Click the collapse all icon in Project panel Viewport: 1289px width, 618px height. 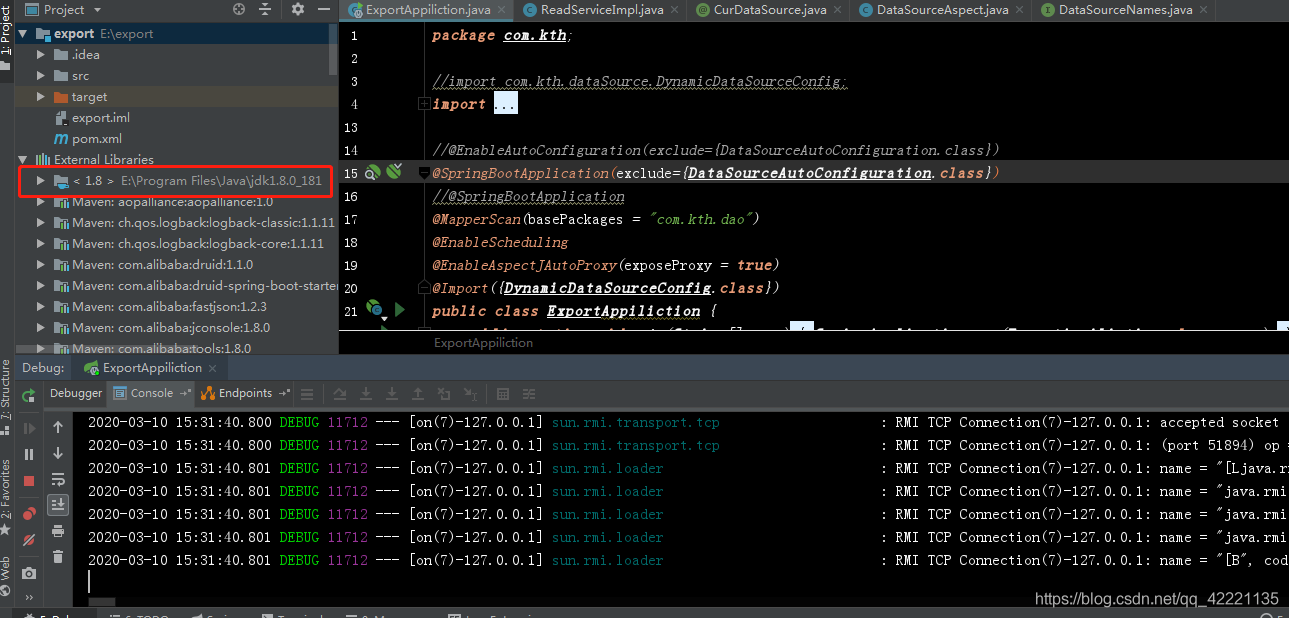pyautogui.click(x=267, y=9)
